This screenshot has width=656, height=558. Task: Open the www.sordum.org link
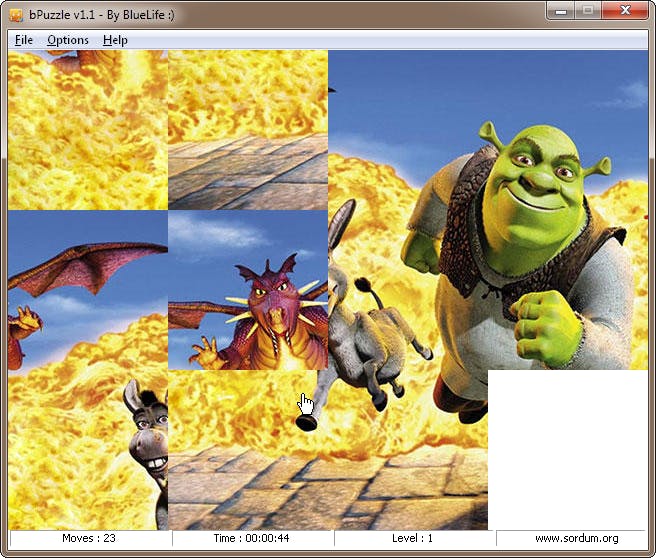point(577,538)
